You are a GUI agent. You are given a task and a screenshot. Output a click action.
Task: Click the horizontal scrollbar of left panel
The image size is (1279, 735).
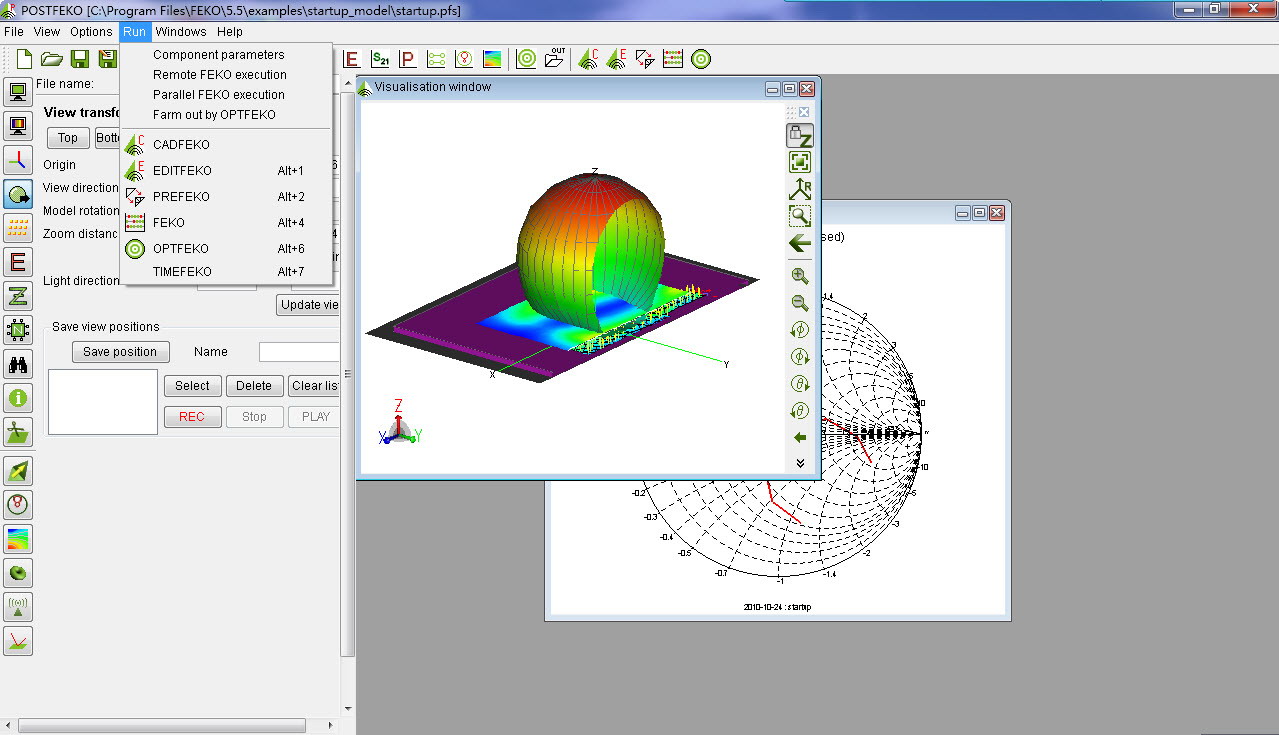coord(160,726)
